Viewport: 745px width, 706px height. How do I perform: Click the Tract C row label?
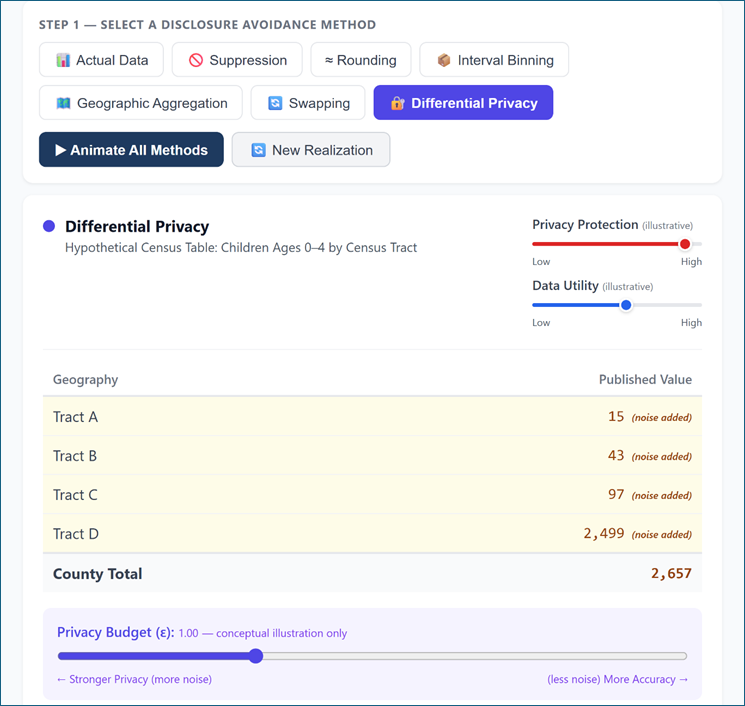click(75, 495)
